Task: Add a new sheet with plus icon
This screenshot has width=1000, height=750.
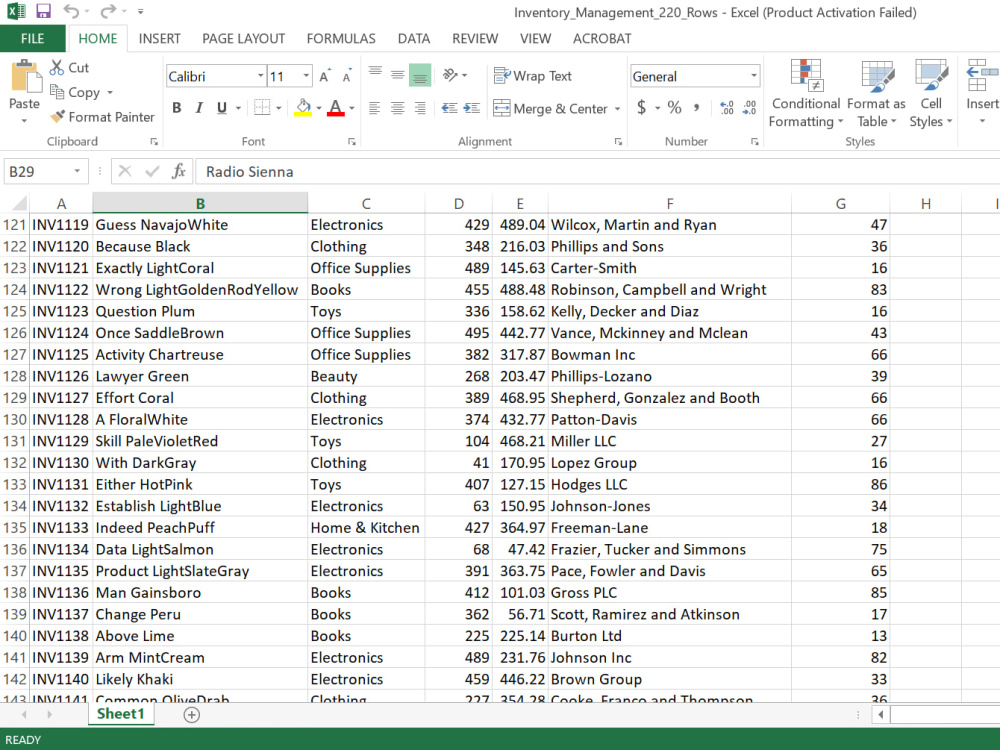Action: click(191, 715)
